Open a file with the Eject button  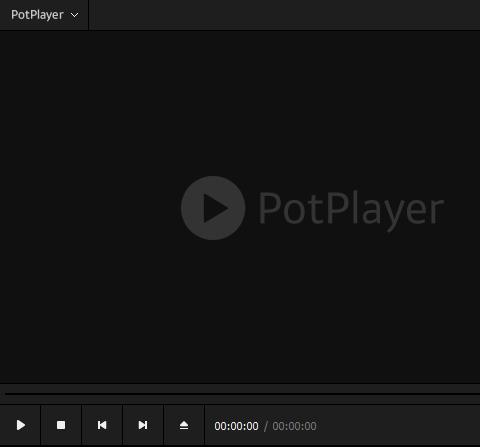[x=184, y=425]
